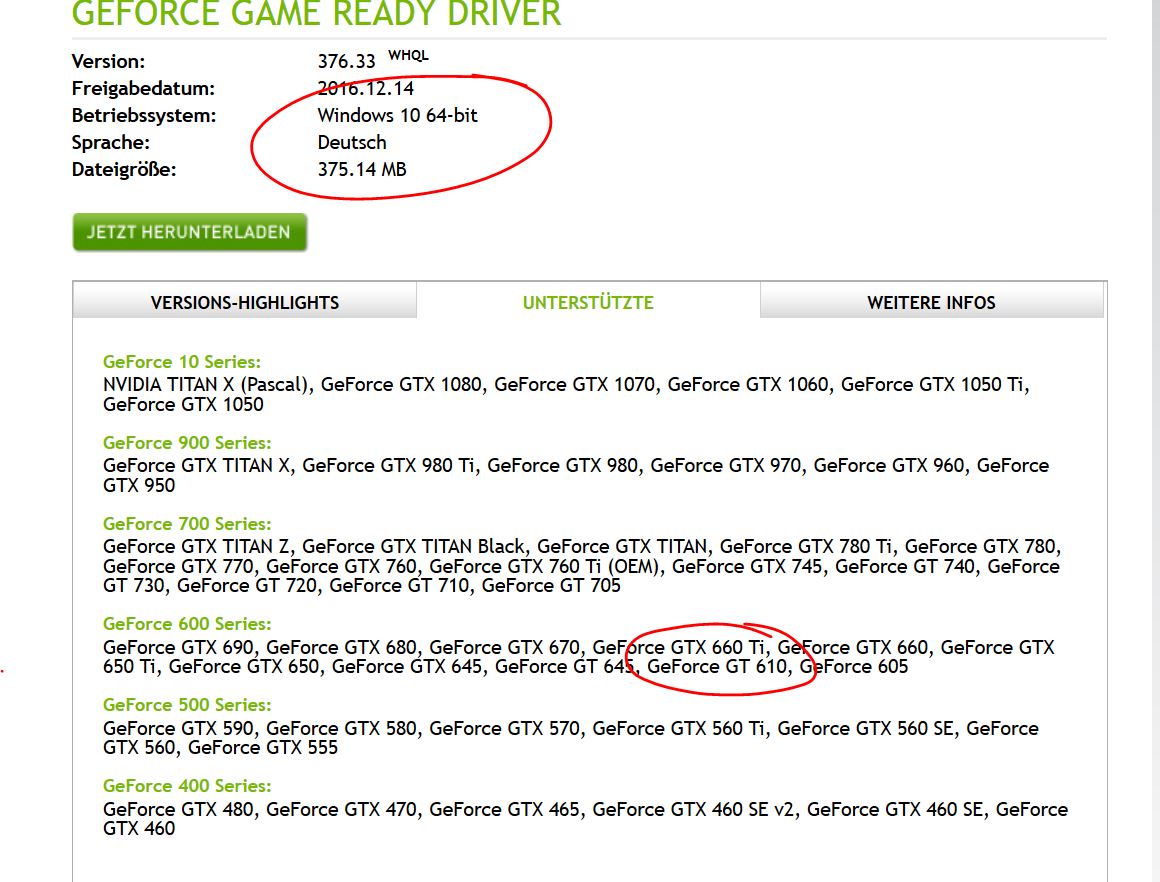The width and height of the screenshot is (1160, 882).
Task: Click the GeForce 600 Series heading
Action: (187, 624)
